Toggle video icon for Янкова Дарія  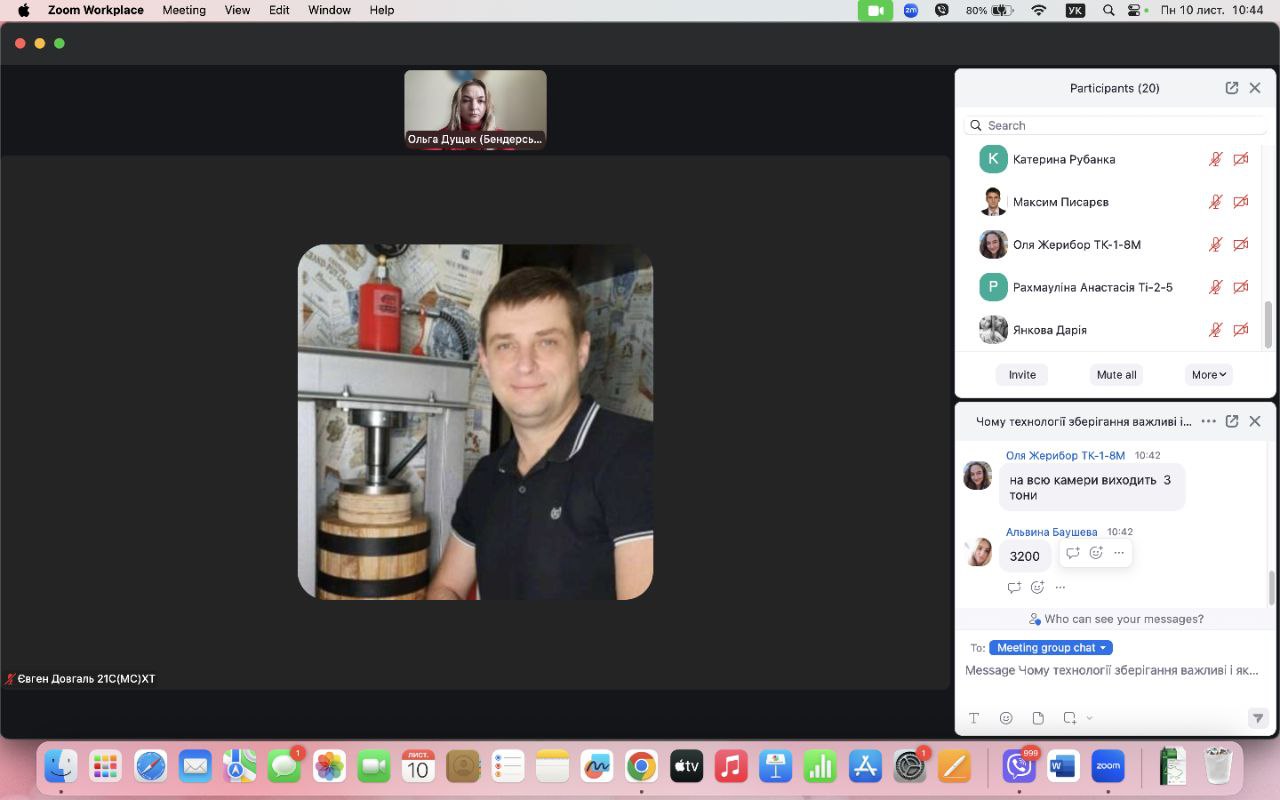[x=1241, y=330]
